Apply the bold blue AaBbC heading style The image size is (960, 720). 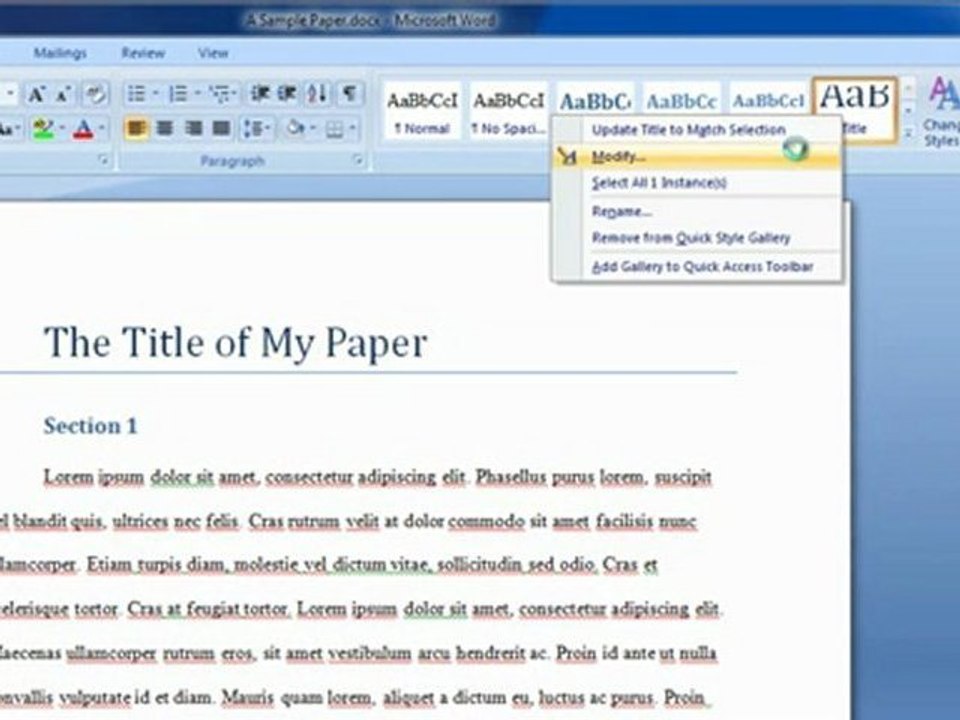(595, 99)
